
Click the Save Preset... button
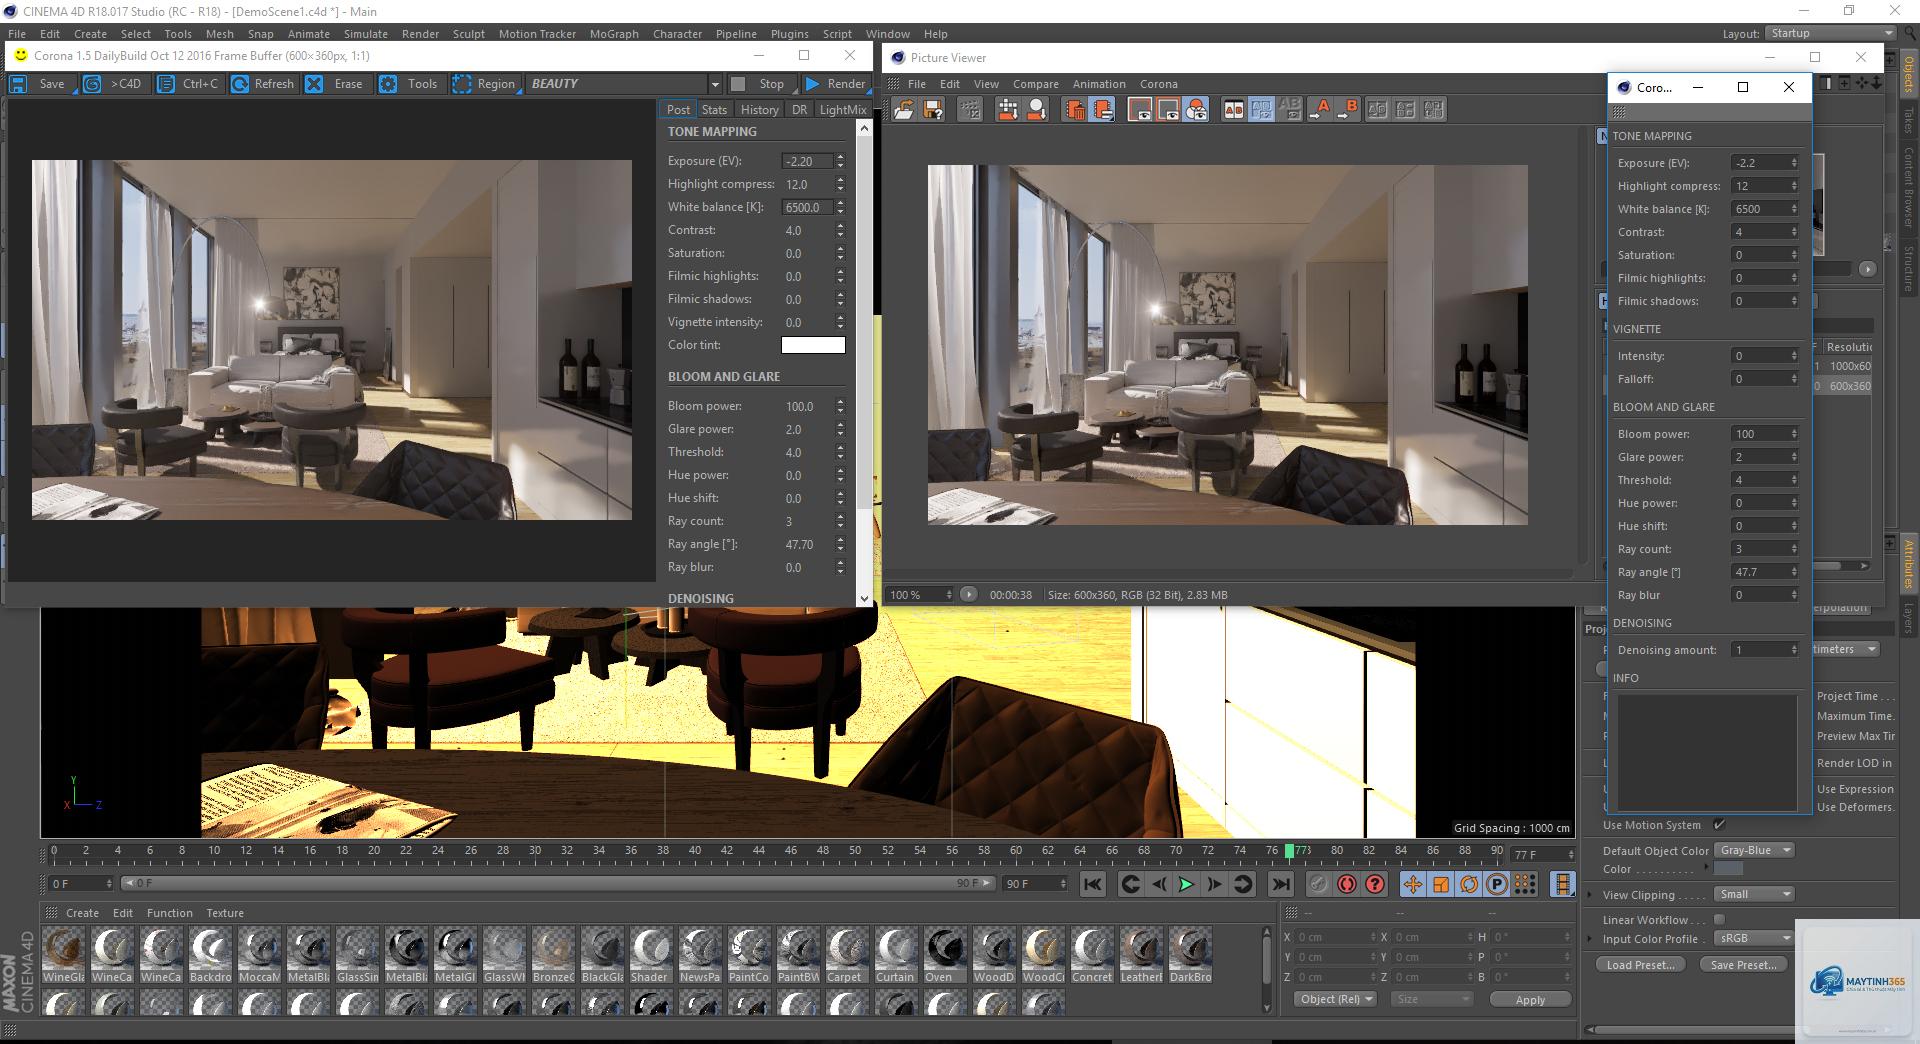(x=1743, y=965)
